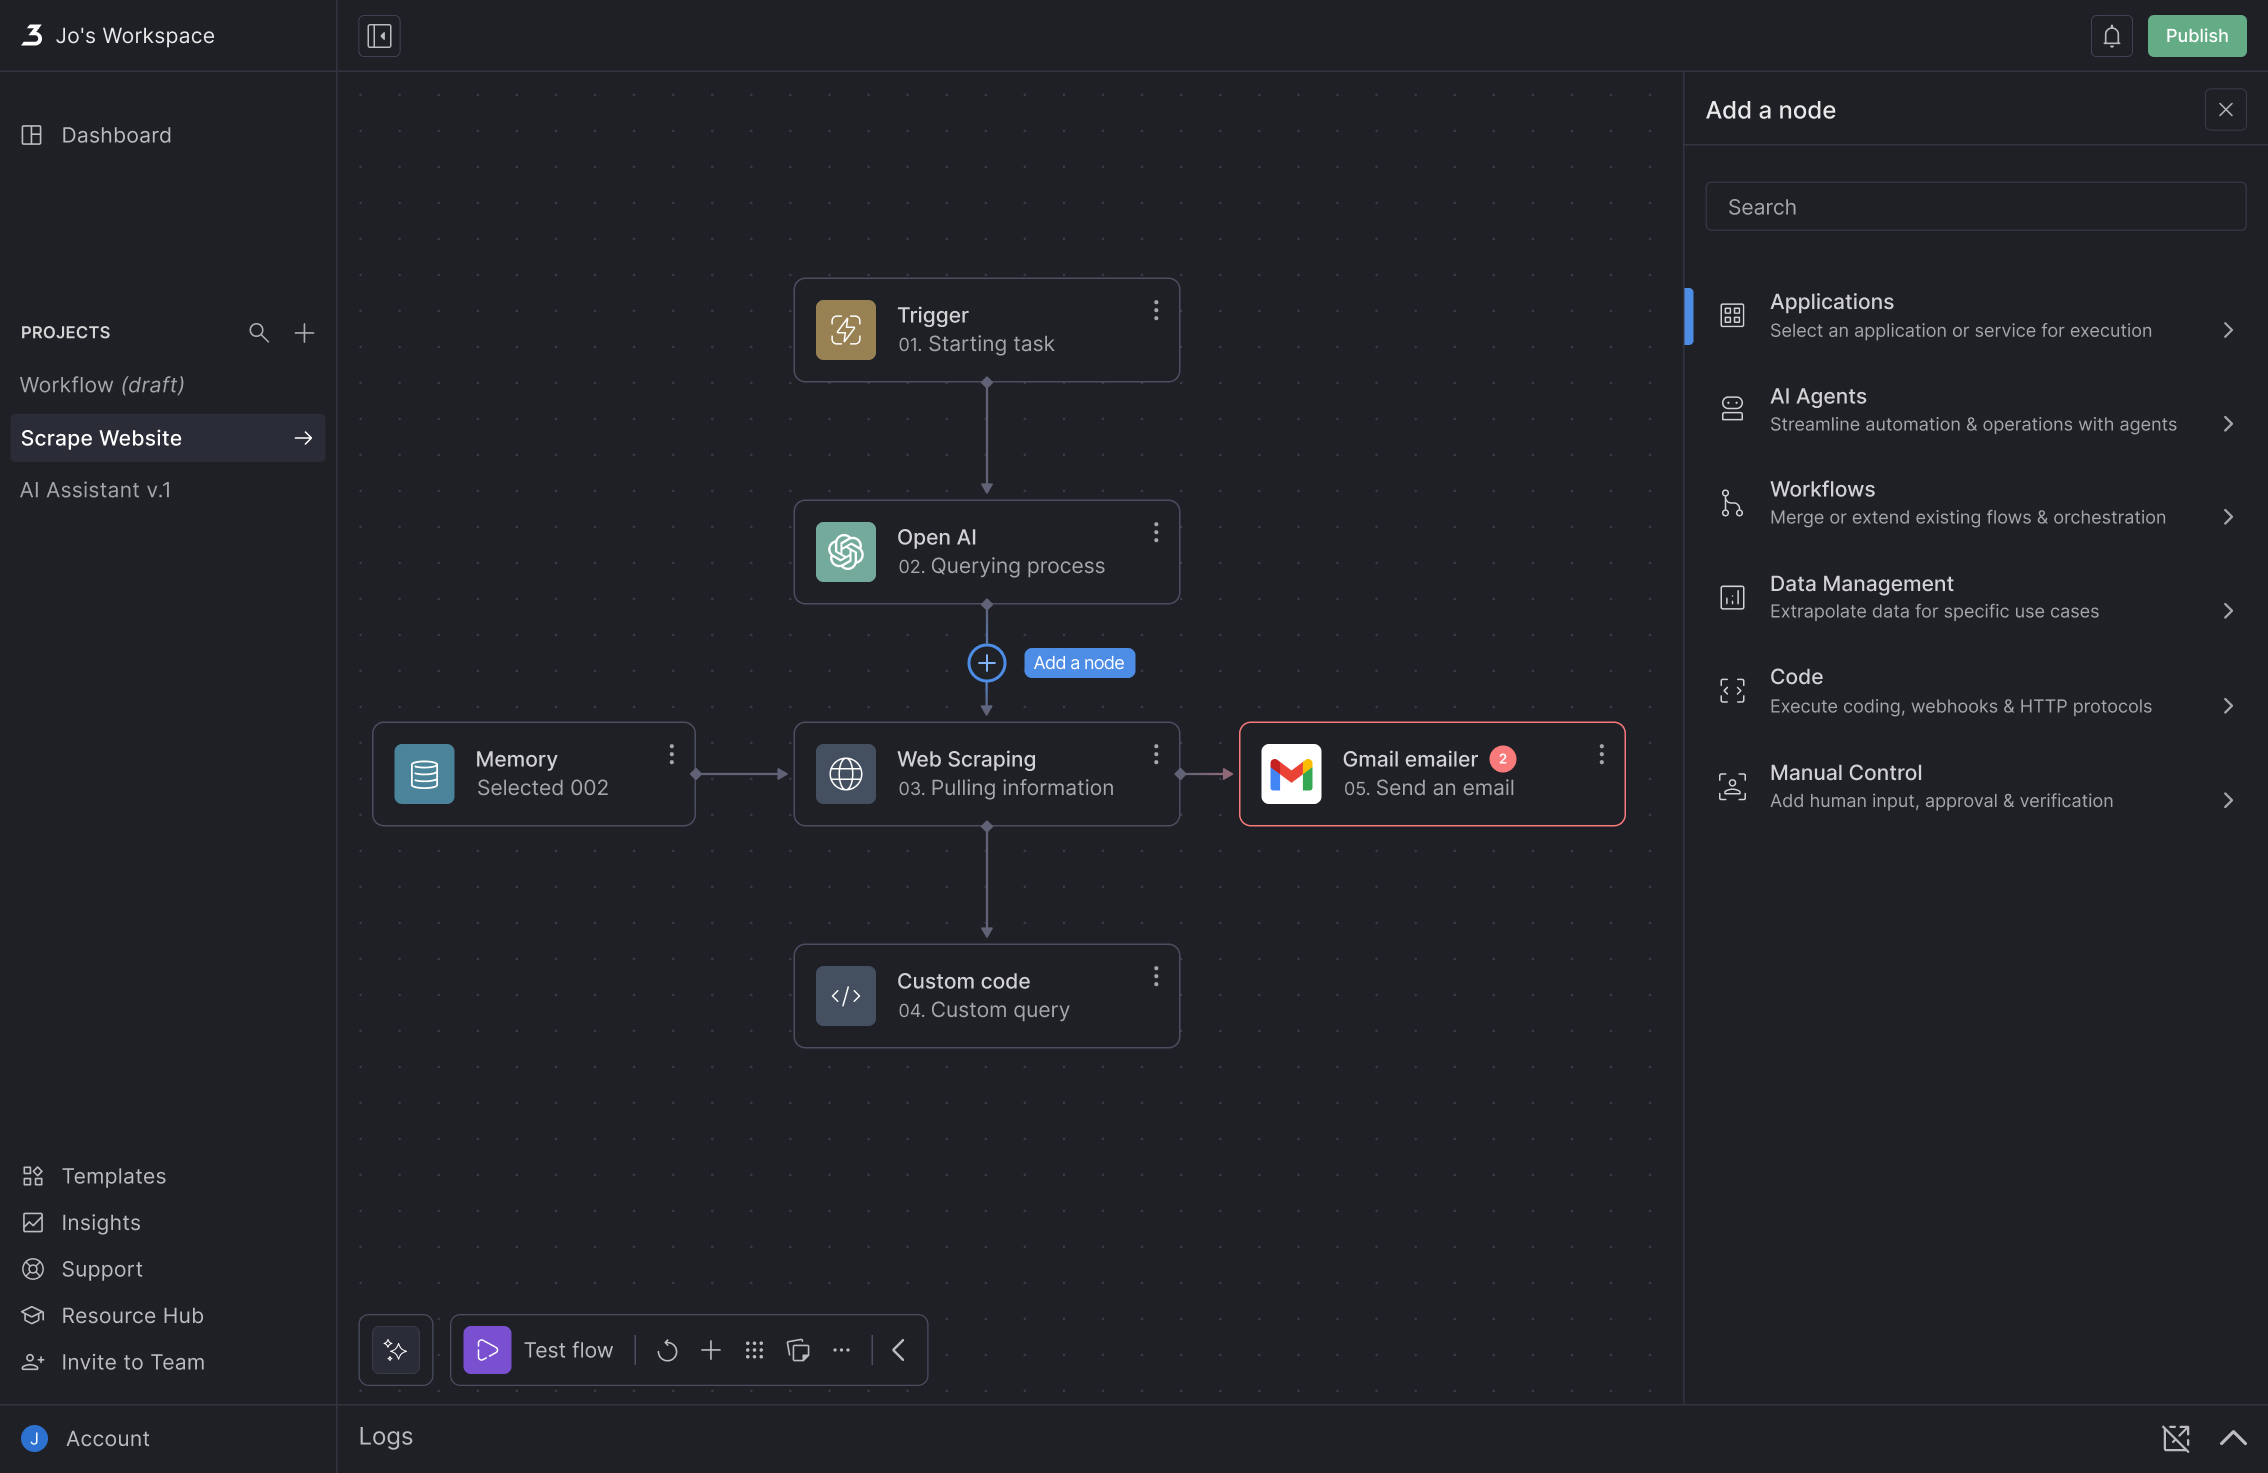Select the AI Assistant v.1 project
This screenshot has height=1473, width=2268.
coord(95,490)
